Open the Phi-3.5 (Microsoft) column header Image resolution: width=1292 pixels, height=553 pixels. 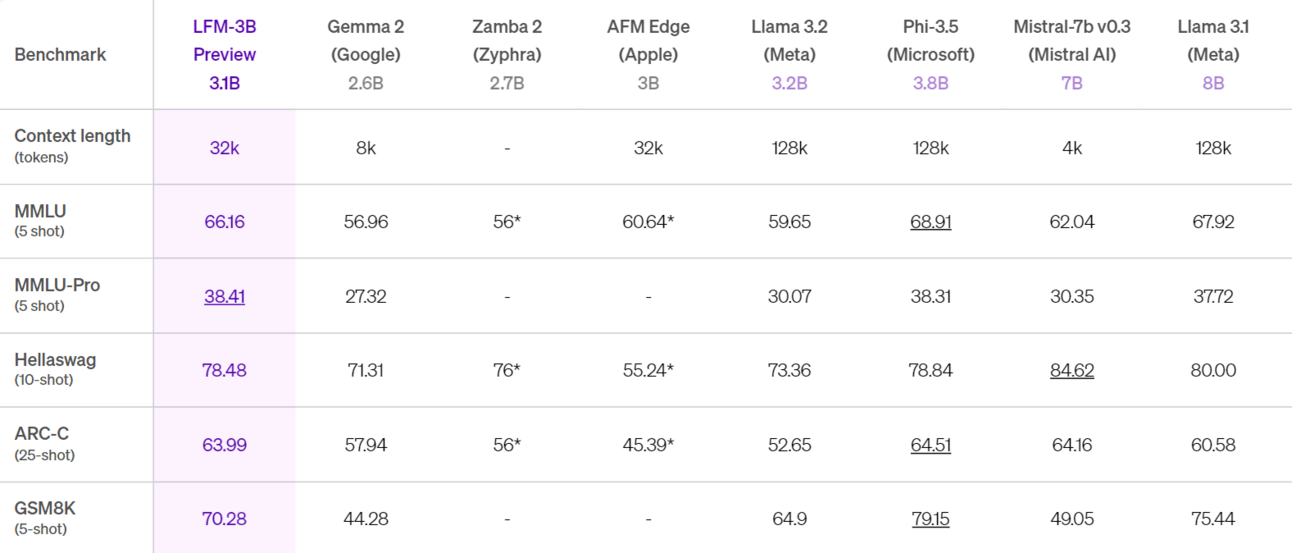click(930, 54)
